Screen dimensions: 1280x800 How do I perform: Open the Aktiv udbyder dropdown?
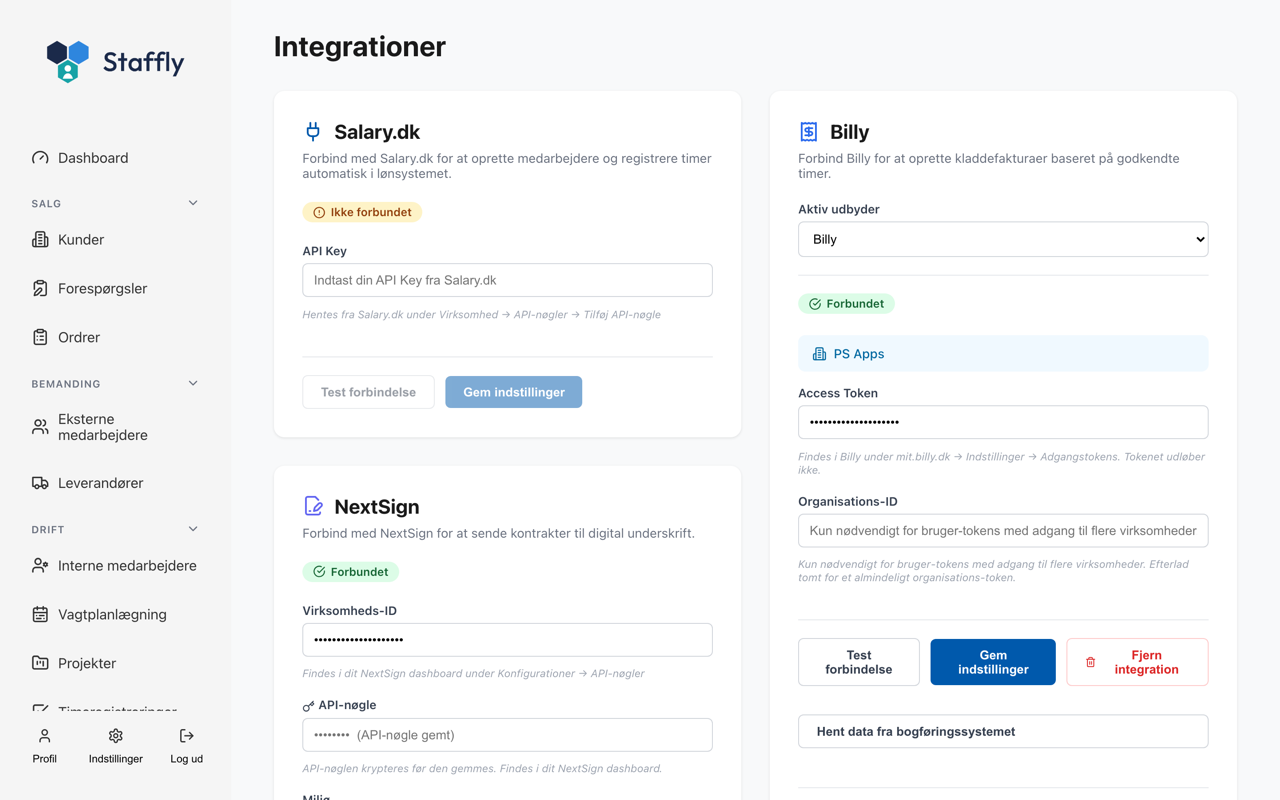(x=1003, y=239)
